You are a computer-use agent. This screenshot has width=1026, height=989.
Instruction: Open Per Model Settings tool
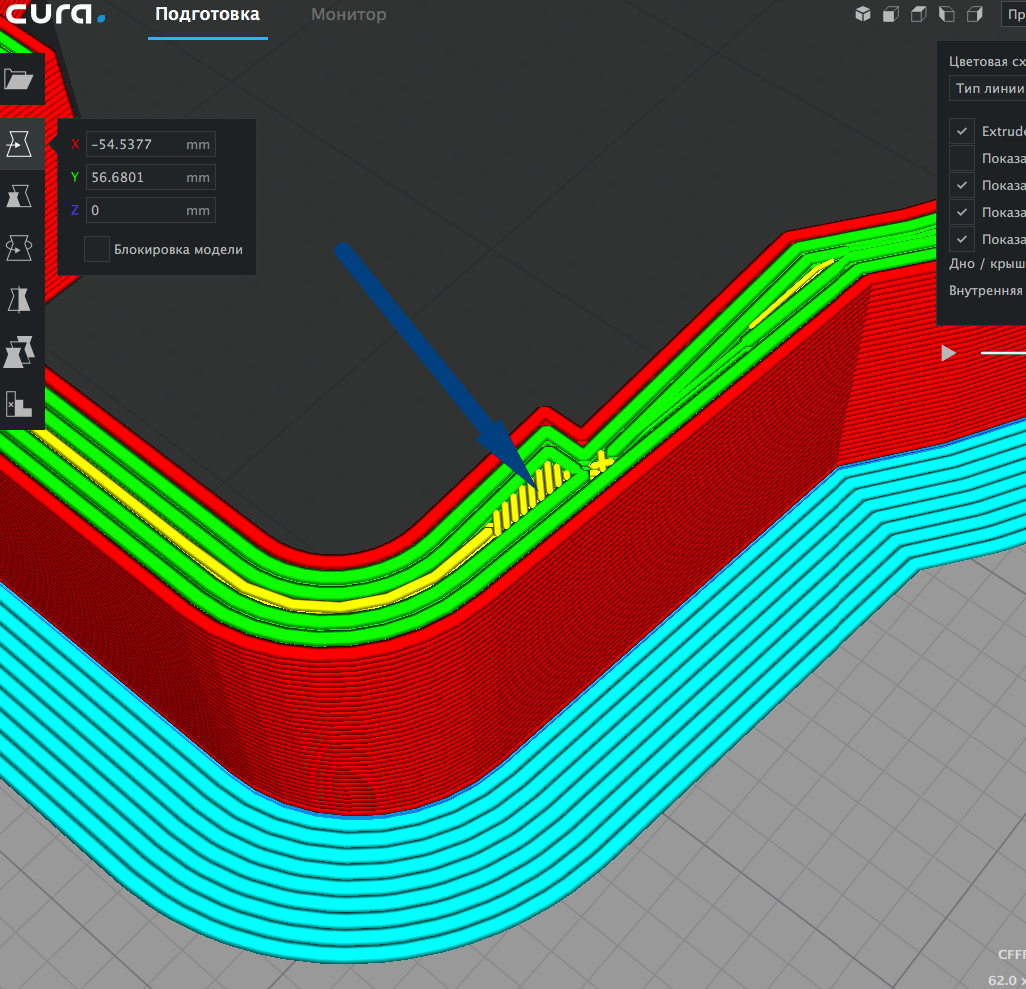pyautogui.click(x=20, y=351)
